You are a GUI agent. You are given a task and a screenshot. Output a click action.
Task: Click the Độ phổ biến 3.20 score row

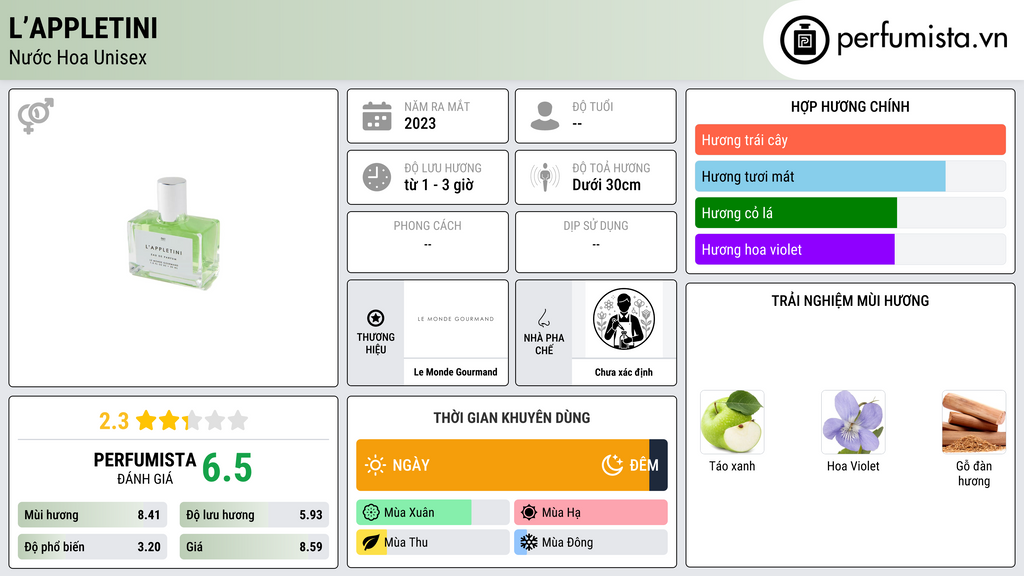[92, 547]
